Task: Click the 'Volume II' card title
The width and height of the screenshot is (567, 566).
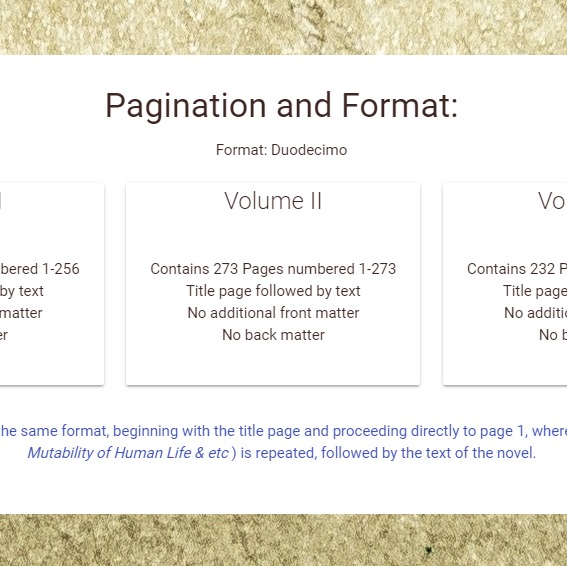Action: (273, 201)
